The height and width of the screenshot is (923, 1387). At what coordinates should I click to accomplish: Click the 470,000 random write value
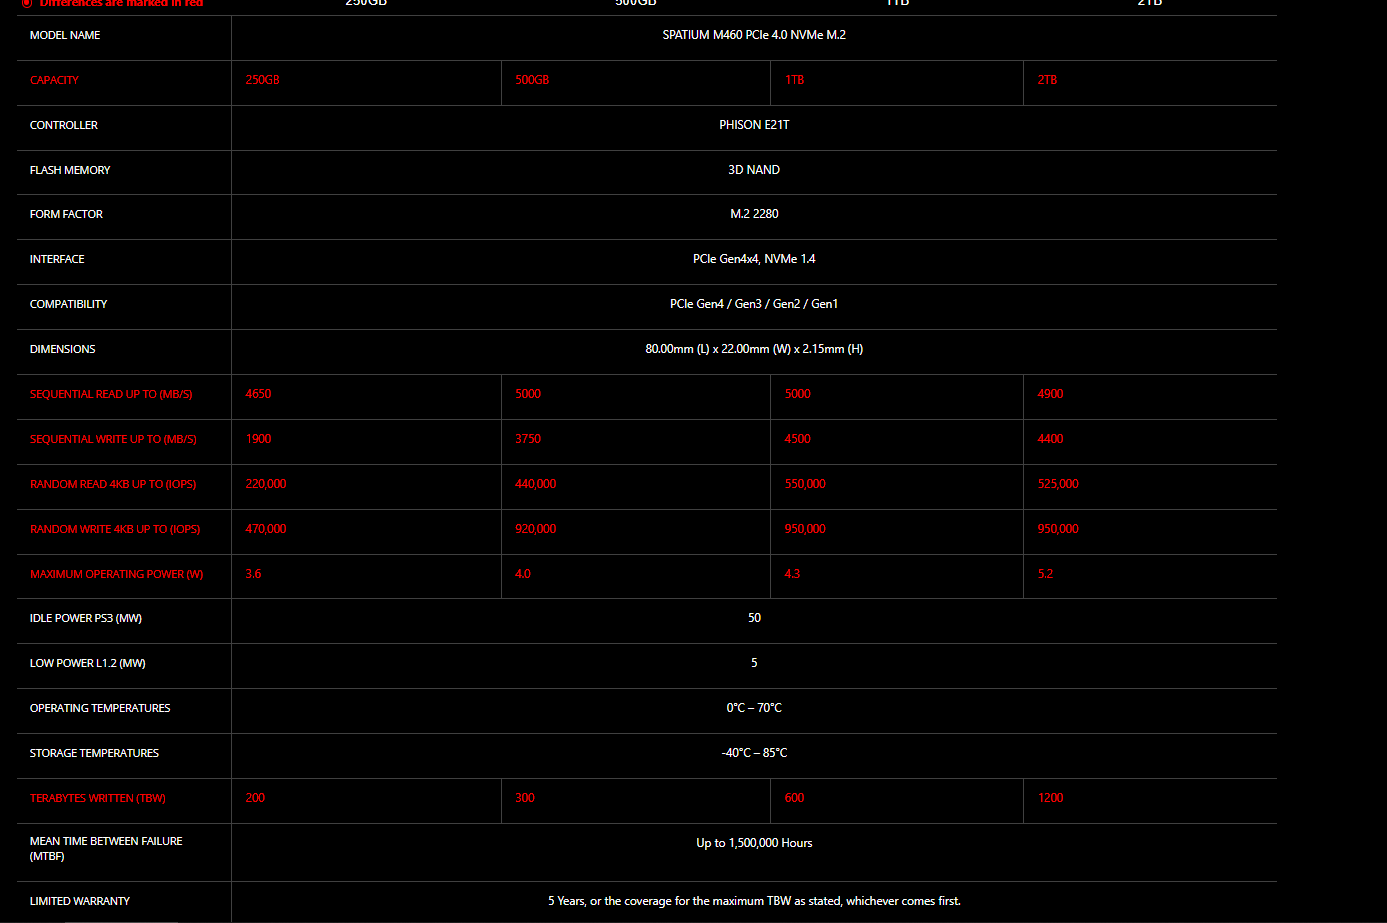tap(266, 529)
